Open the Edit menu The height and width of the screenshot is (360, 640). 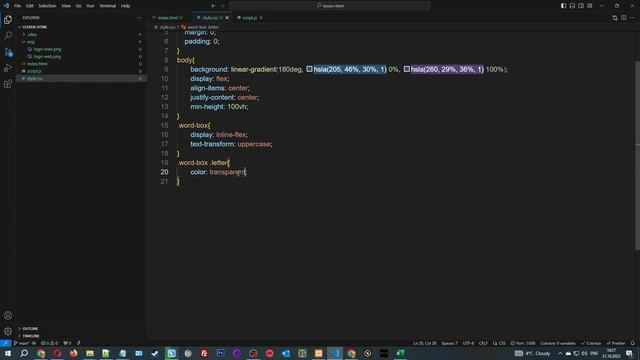tap(30, 6)
